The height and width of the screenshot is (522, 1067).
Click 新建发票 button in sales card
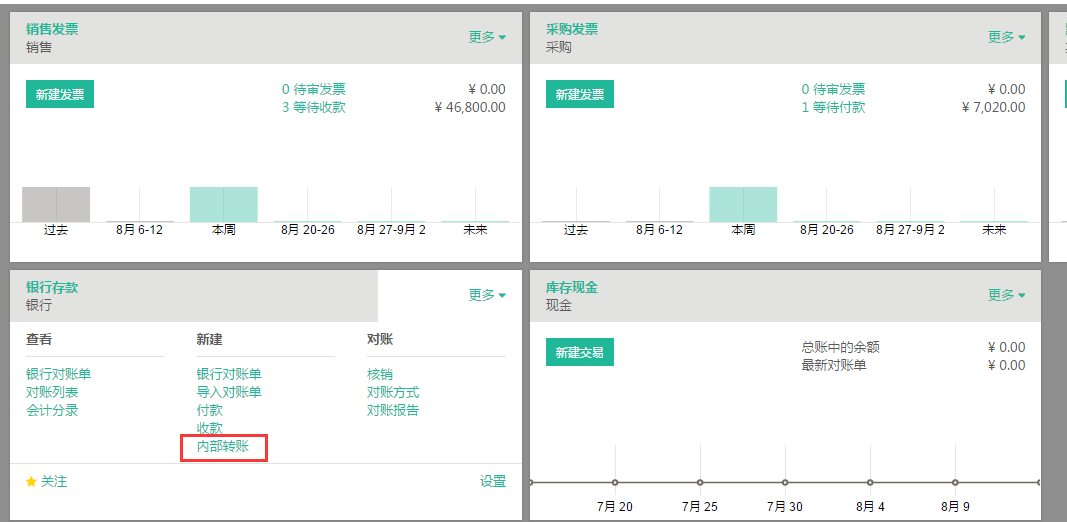pyautogui.click(x=60, y=95)
